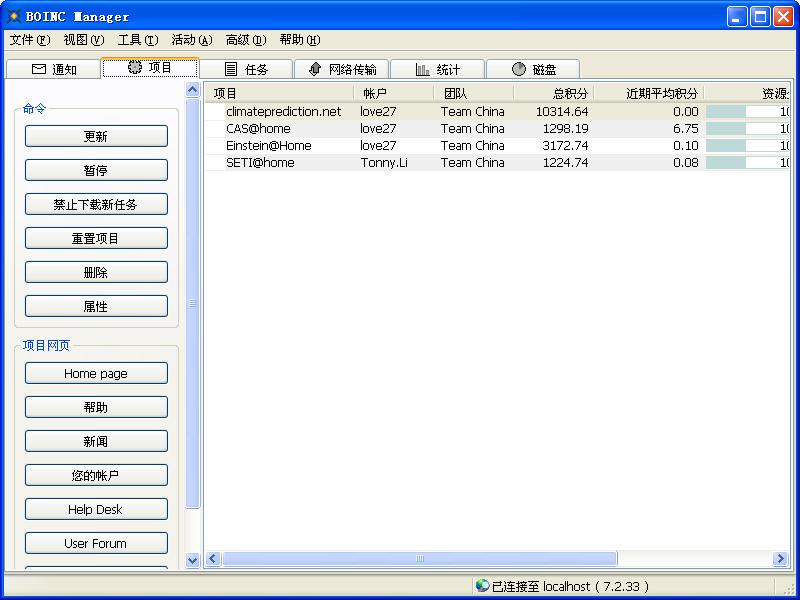Image resolution: width=800 pixels, height=600 pixels.
Task: Open the 活动 menu
Action: click(192, 40)
